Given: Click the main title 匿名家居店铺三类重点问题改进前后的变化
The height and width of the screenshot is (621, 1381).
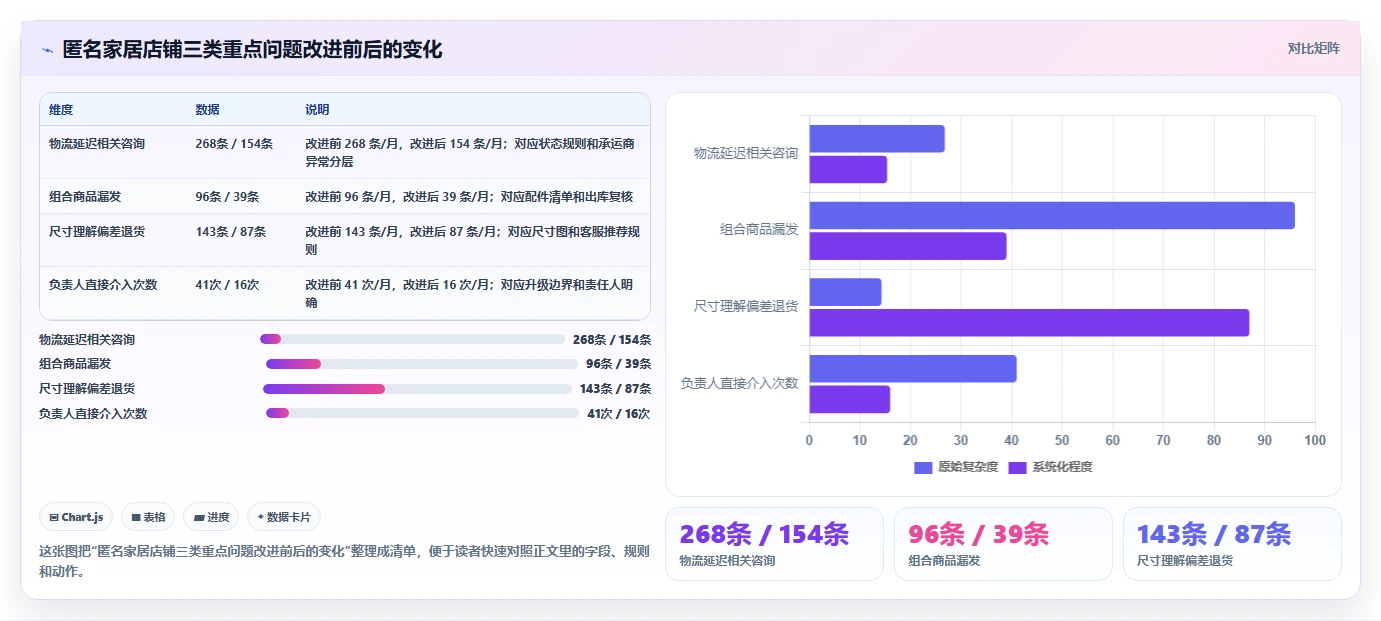Looking at the screenshot, I should tap(252, 50).
